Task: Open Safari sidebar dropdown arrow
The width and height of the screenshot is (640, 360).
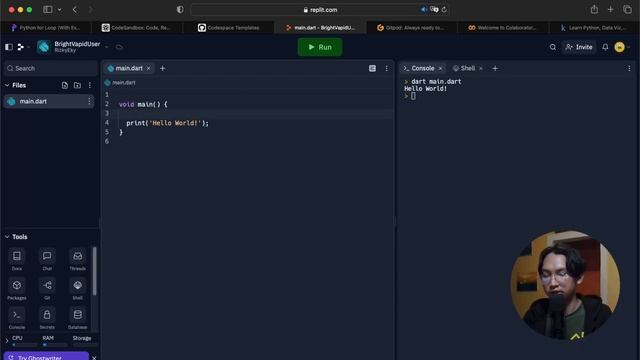Action: click(x=60, y=9)
